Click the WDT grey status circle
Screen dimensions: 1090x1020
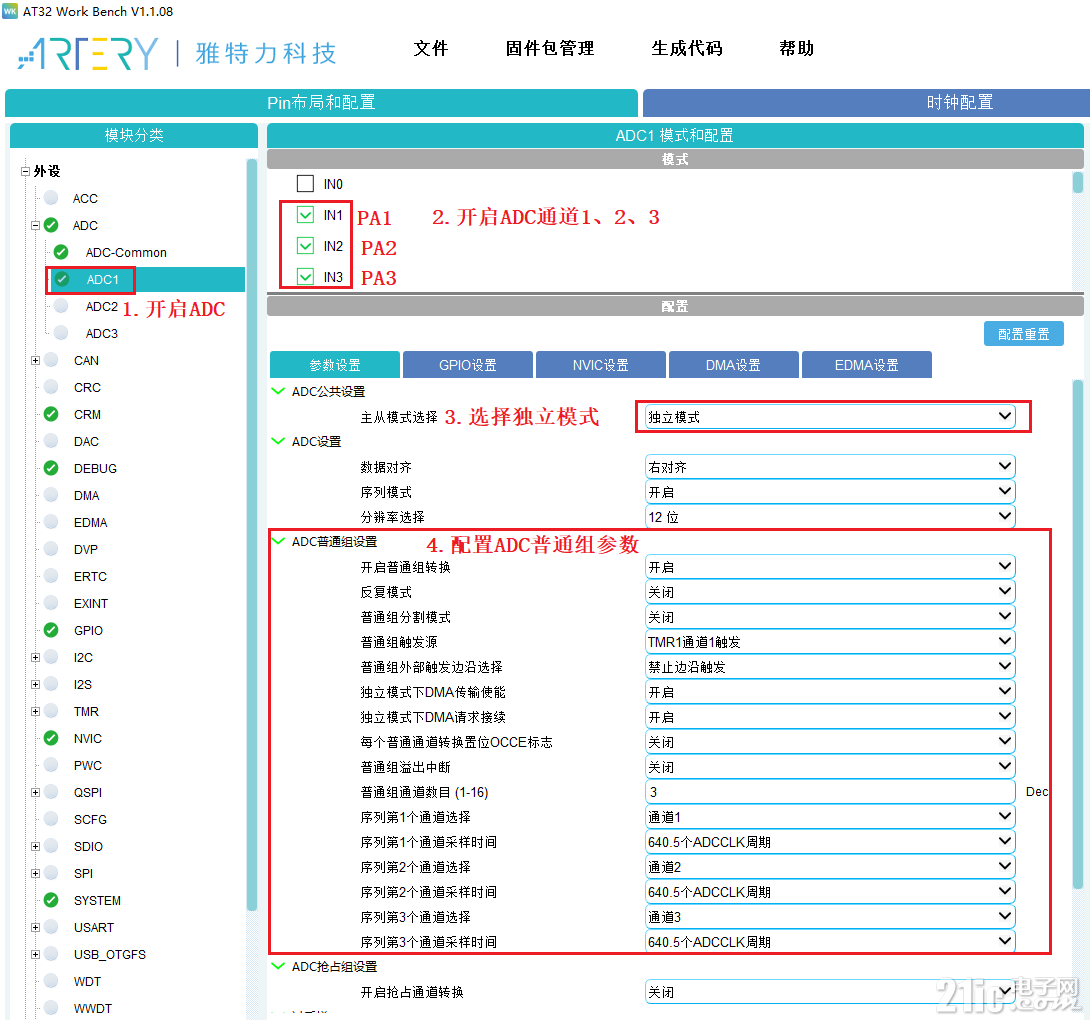51,981
